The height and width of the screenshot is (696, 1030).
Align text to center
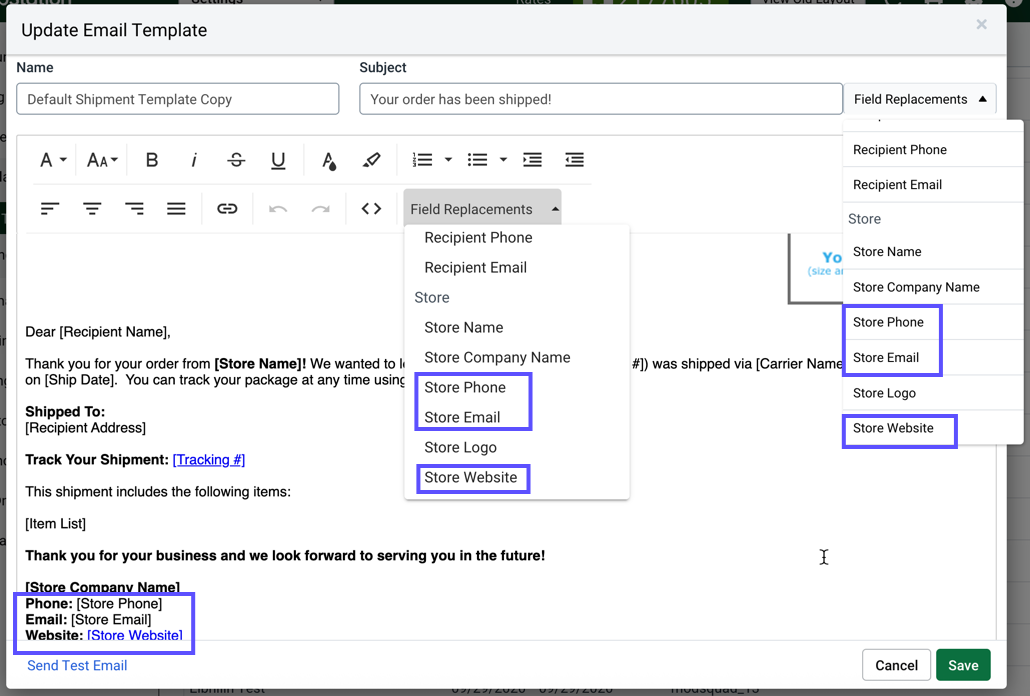pyautogui.click(x=92, y=208)
